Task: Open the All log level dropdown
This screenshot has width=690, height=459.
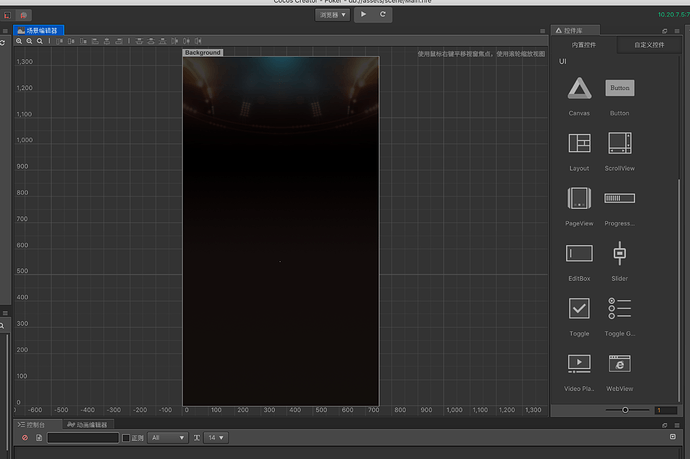Action: (x=168, y=437)
